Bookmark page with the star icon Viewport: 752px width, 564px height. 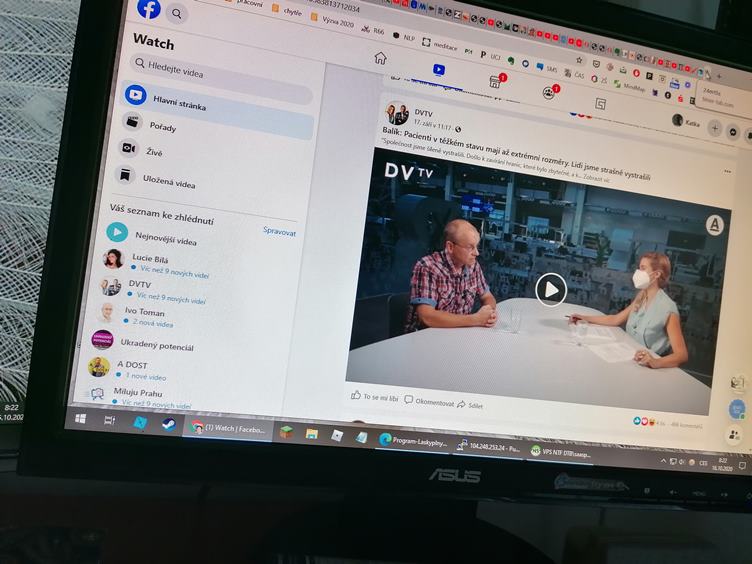[x=579, y=60]
